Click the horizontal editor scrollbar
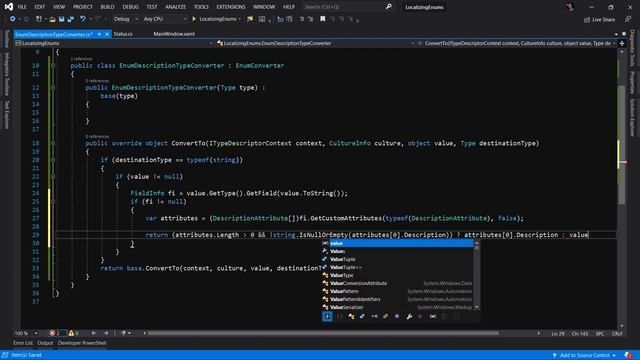 [323, 333]
